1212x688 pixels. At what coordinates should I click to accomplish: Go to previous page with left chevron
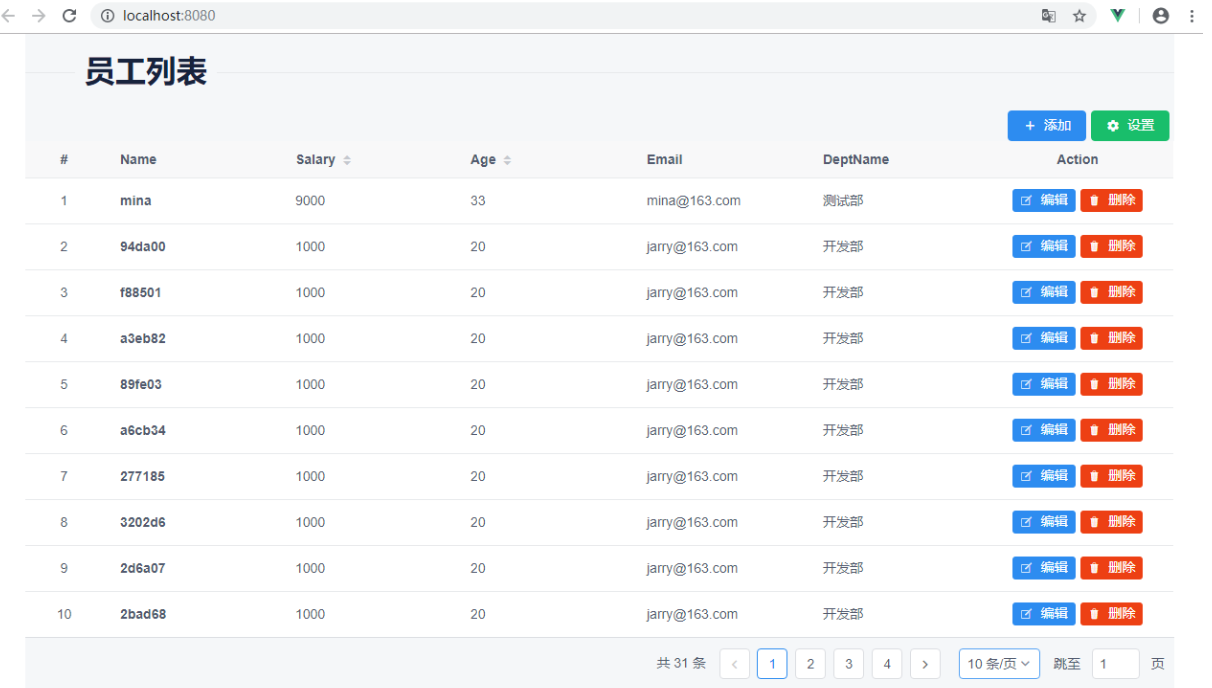734,664
